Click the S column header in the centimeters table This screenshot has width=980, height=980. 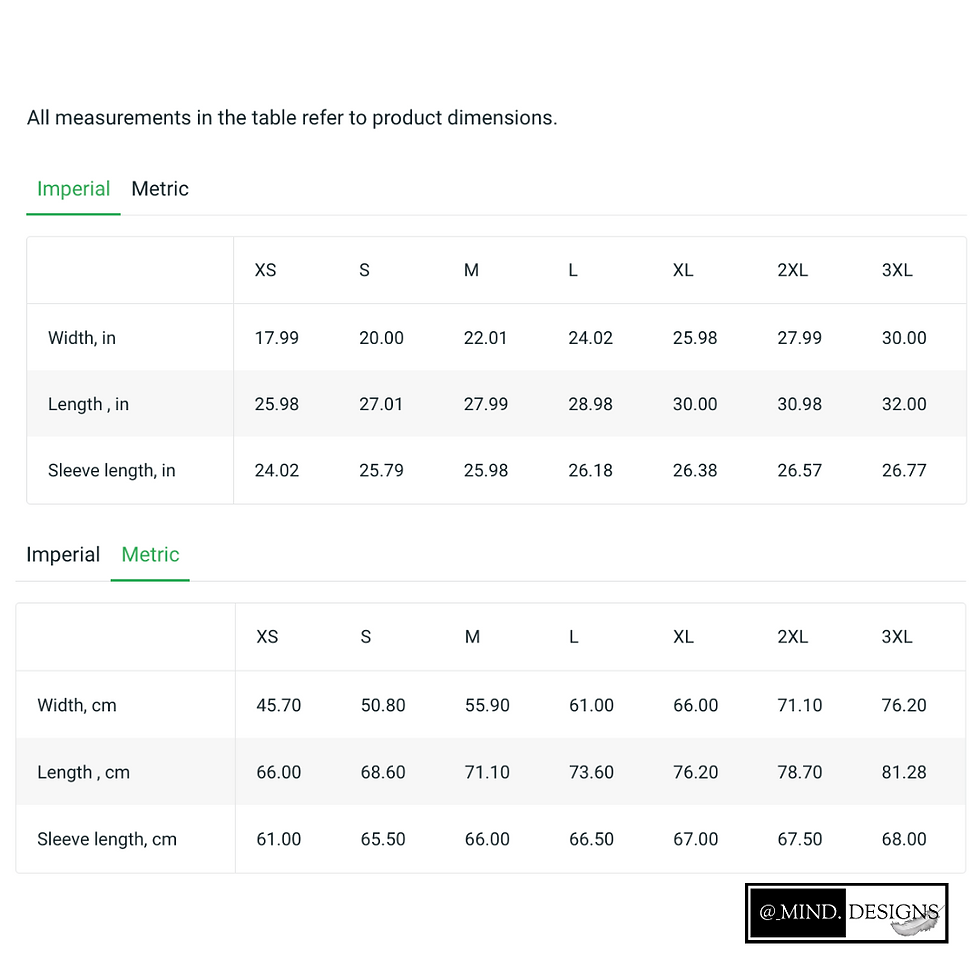366,637
